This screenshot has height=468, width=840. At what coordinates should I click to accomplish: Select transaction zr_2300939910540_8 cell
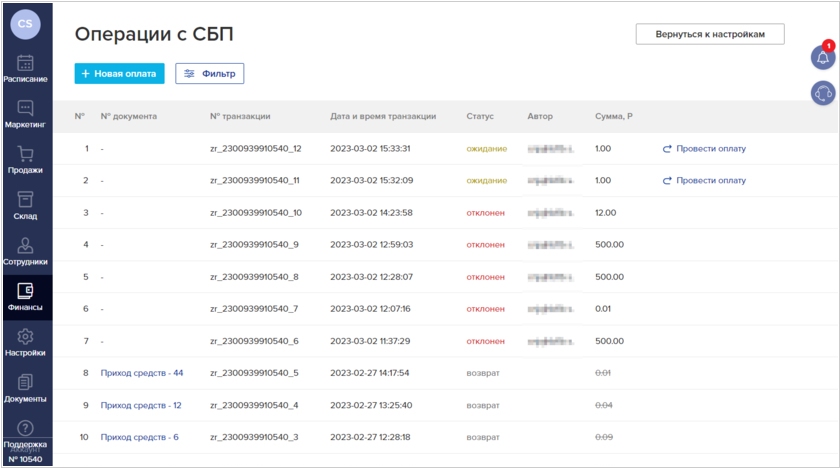click(x=254, y=277)
